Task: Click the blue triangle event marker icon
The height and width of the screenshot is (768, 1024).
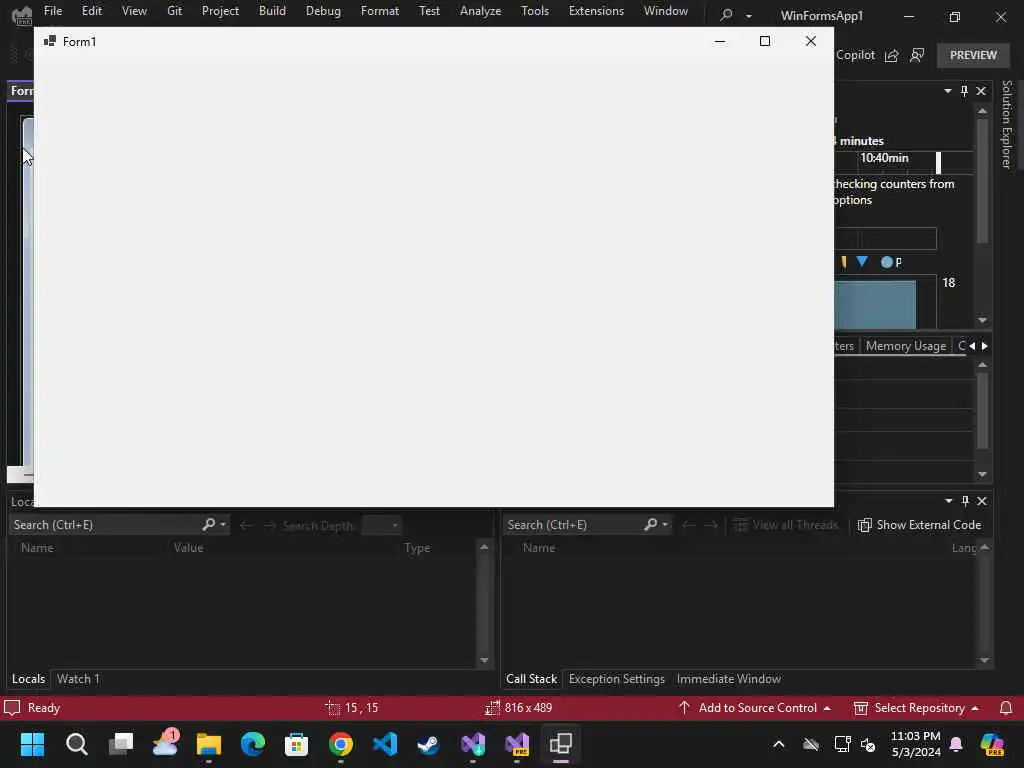Action: pyautogui.click(x=862, y=261)
